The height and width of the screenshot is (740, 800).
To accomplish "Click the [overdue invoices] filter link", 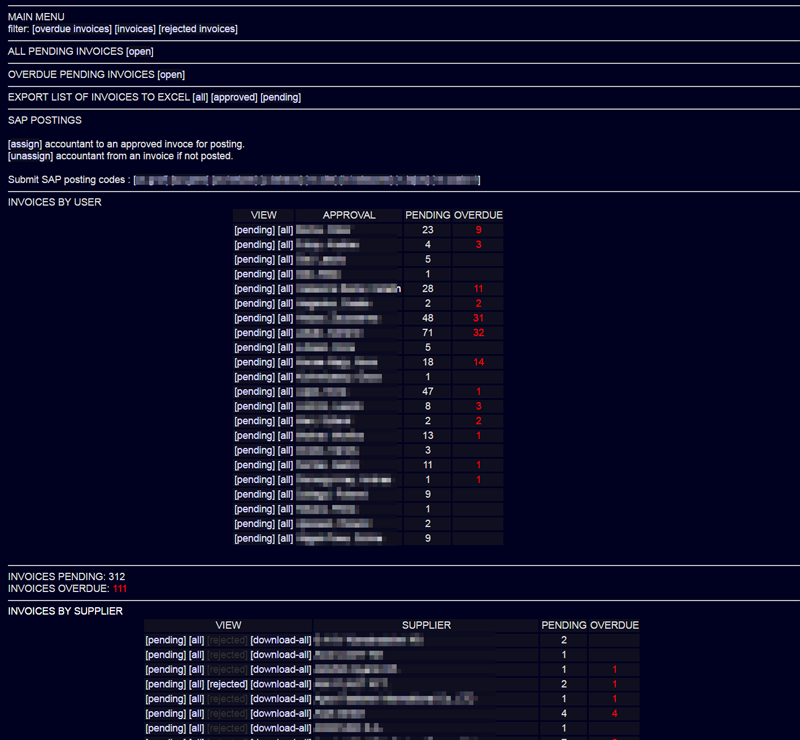I will pyautogui.click(x=72, y=29).
